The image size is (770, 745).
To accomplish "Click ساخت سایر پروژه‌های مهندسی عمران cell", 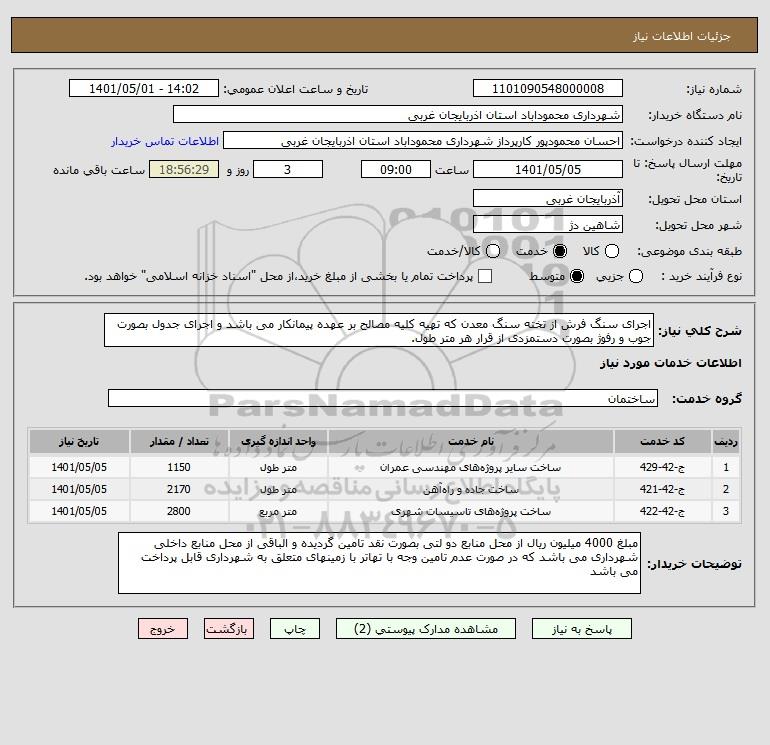I will 470,468.
